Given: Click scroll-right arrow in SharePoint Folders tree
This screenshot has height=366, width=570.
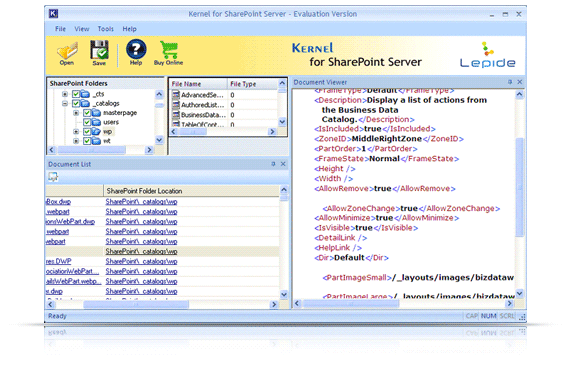Looking at the screenshot, I should [x=149, y=150].
